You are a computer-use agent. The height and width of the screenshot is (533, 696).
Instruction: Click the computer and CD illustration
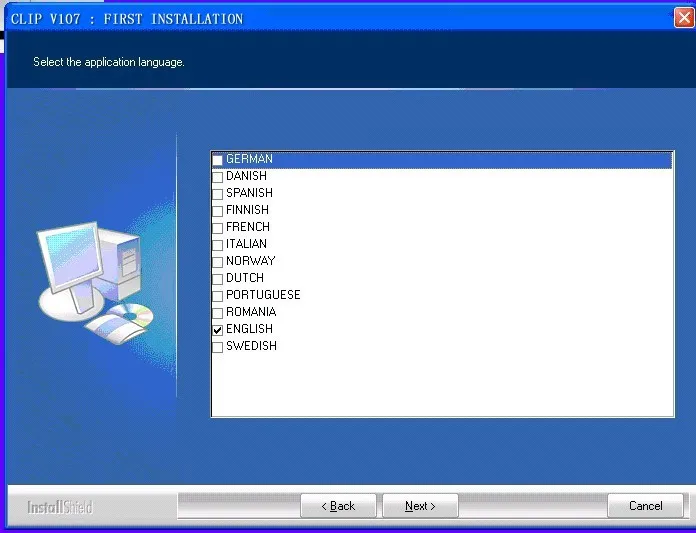click(95, 283)
